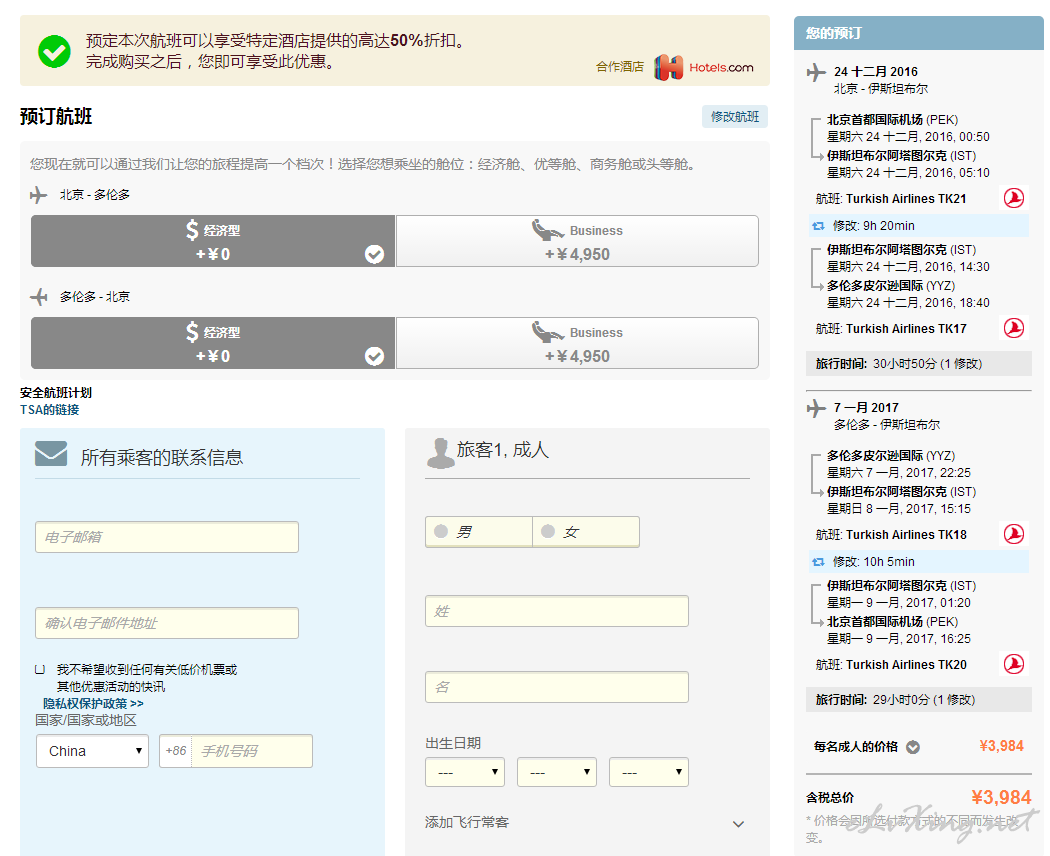The width and height of the screenshot is (1050, 856).
Task: Click the price details chevron beside 每名成人的价格
Action: coord(913,747)
